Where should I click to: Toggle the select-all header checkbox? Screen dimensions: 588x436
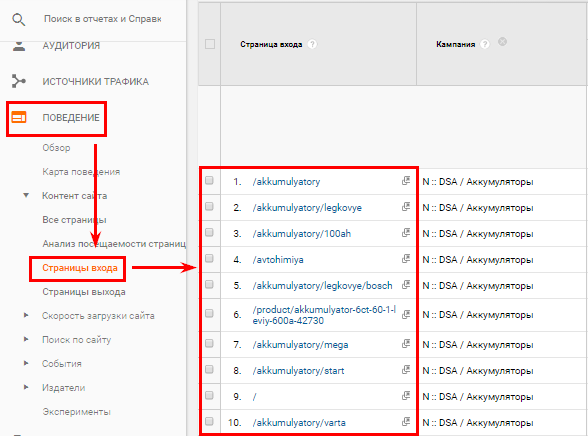click(210, 44)
